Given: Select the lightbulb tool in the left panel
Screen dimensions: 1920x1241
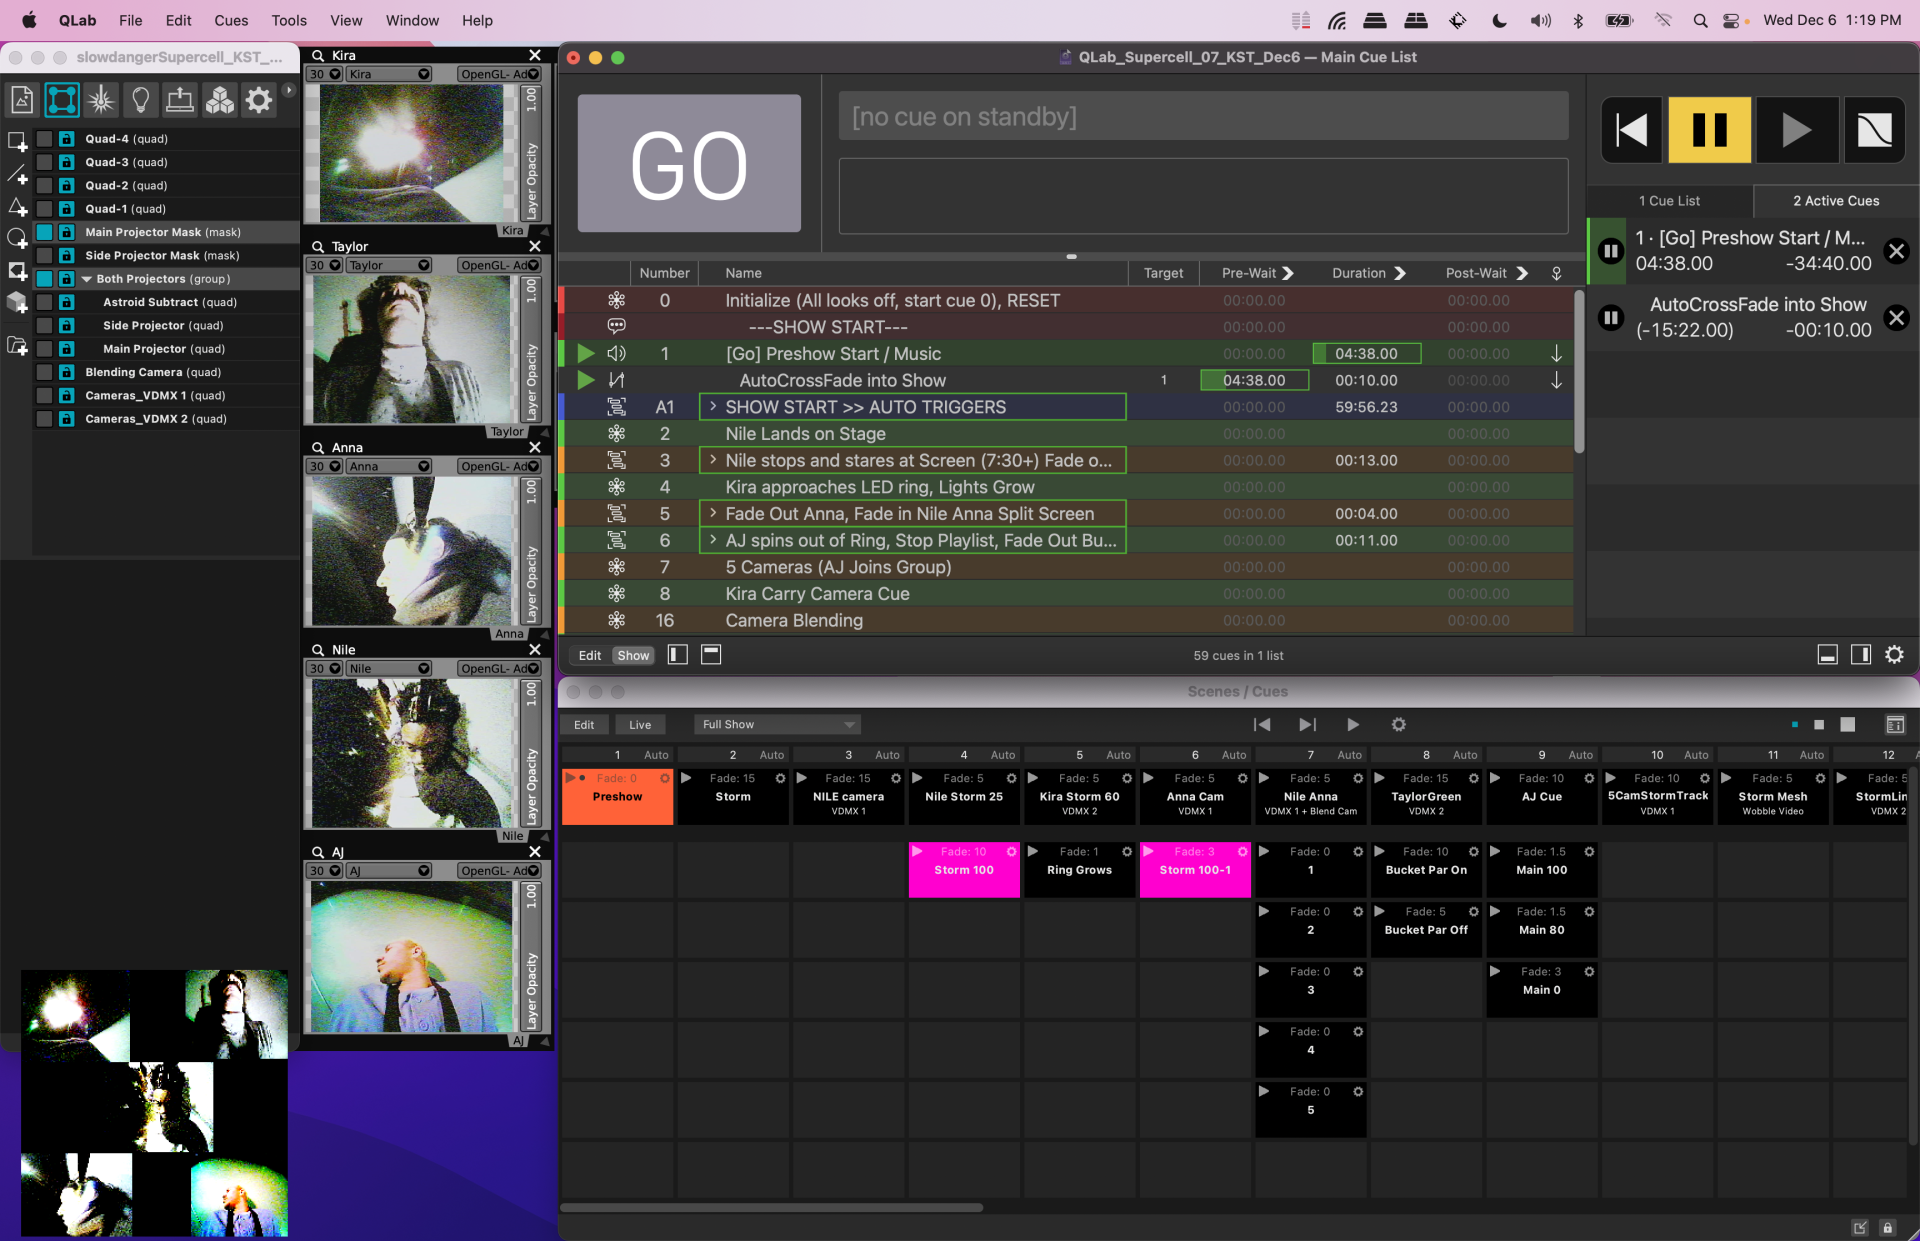Looking at the screenshot, I should (140, 99).
